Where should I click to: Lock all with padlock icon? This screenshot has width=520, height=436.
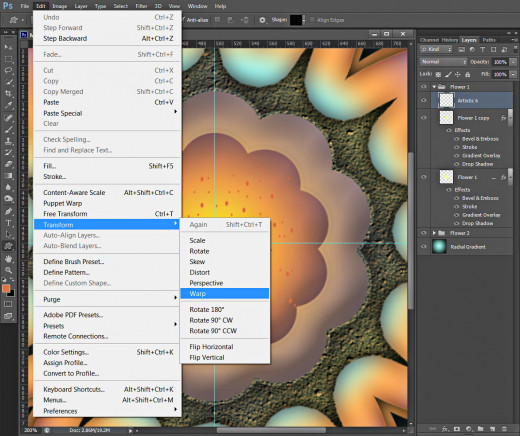(x=467, y=74)
